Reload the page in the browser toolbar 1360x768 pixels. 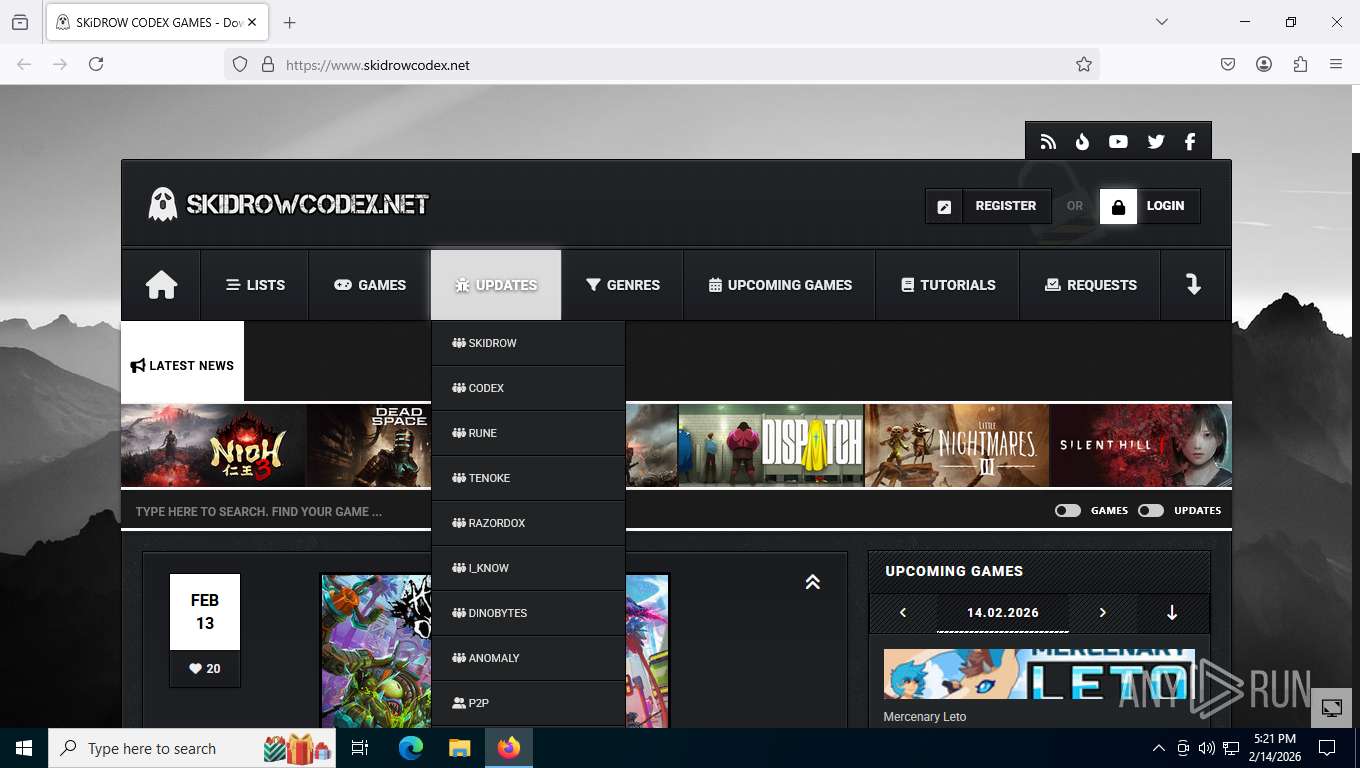[96, 64]
